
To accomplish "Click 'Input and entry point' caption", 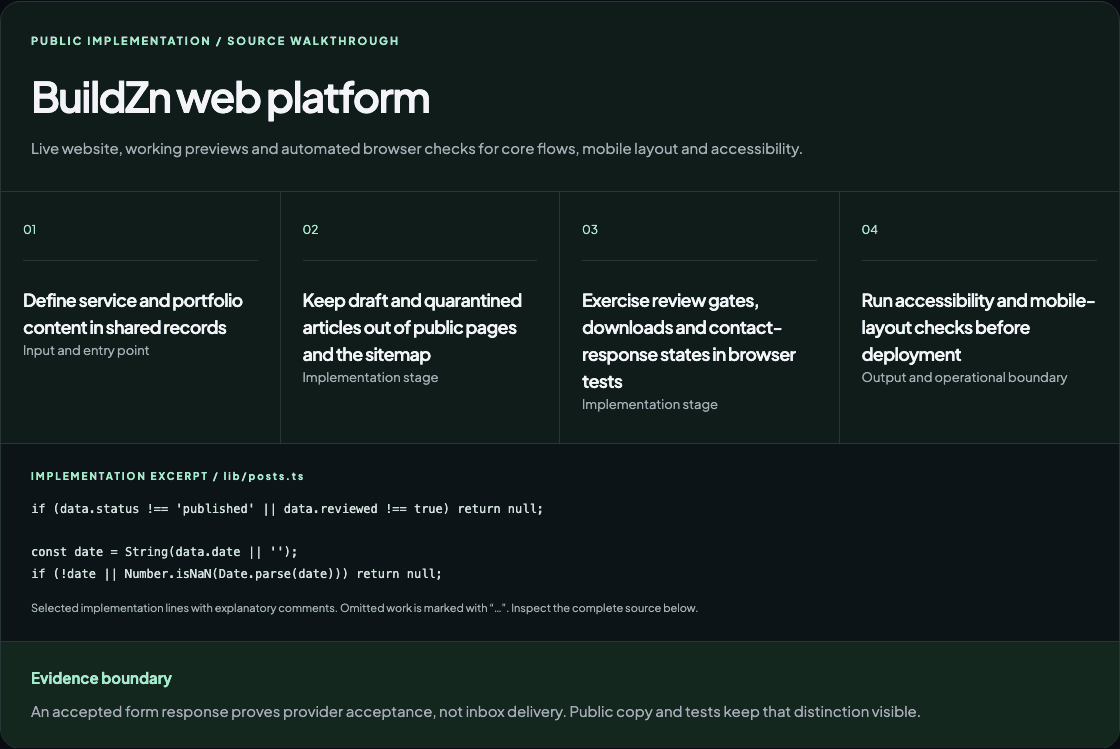I will 86,351.
